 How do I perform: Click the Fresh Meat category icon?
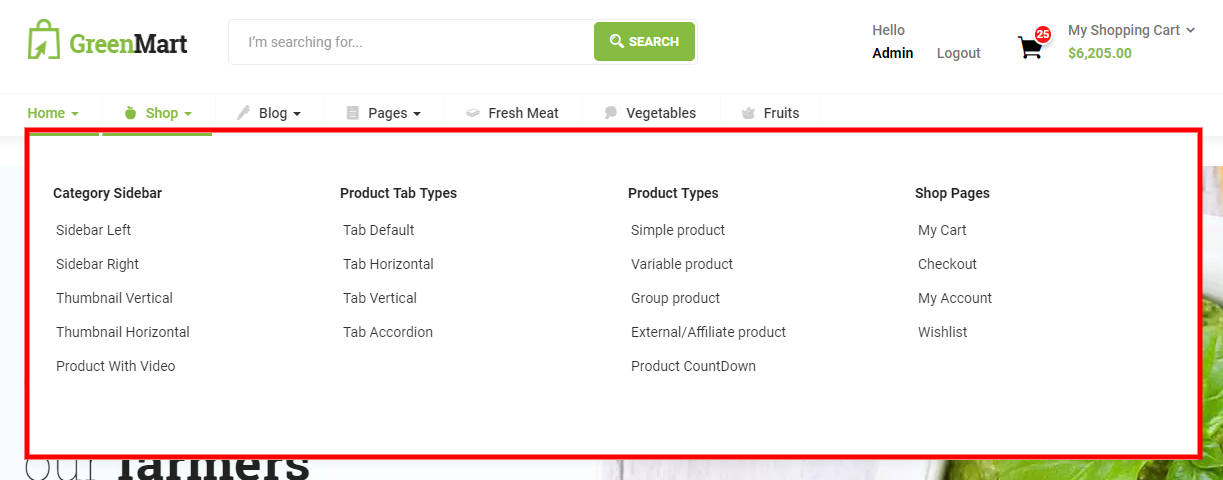pyautogui.click(x=473, y=113)
